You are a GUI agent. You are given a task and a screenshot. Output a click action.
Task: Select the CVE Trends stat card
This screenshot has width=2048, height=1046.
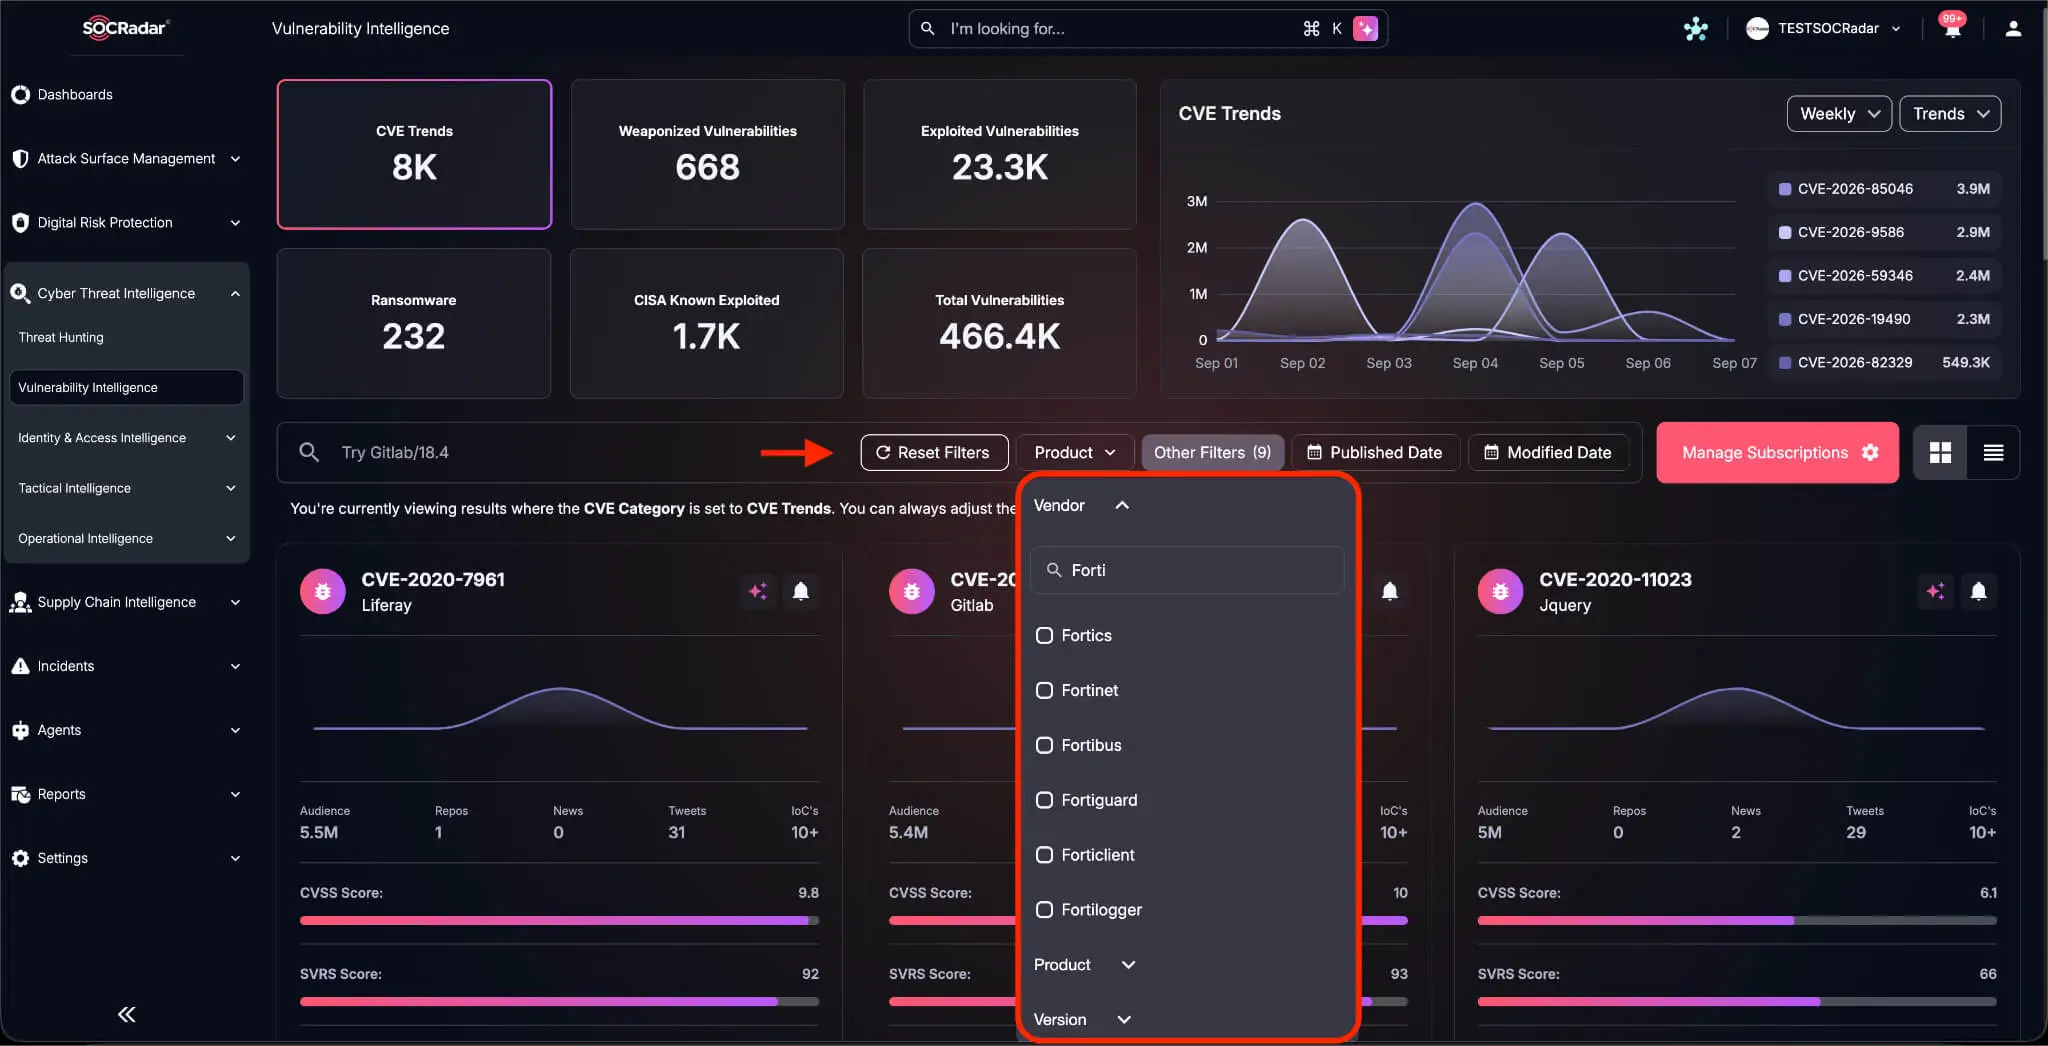tap(414, 154)
